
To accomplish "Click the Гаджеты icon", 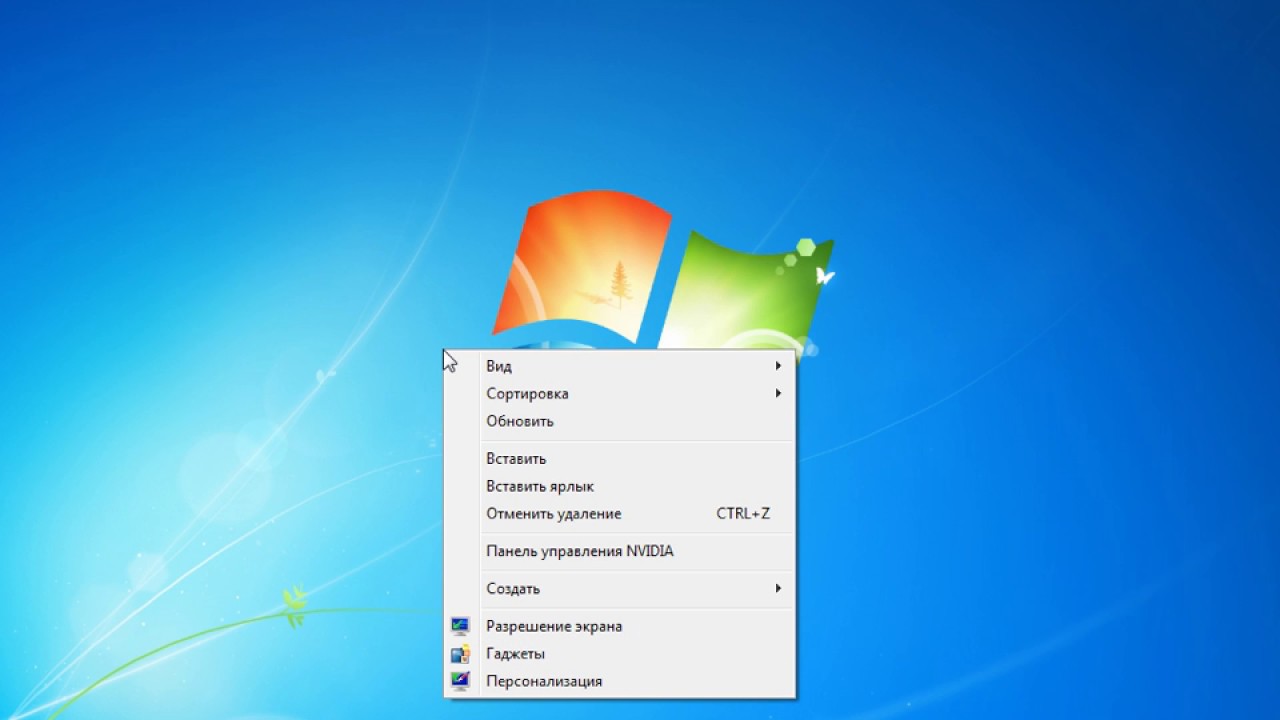I will coord(460,654).
